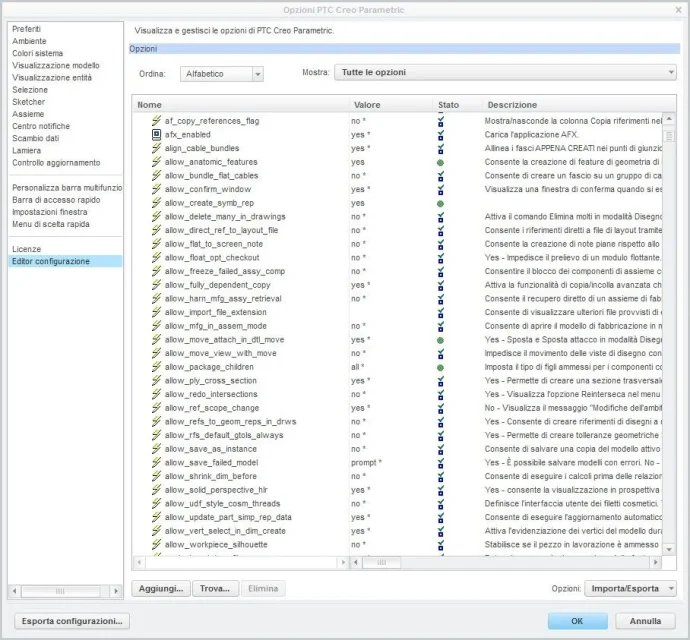Click the Valore column header
Screen dimensions: 690x640
[367, 105]
